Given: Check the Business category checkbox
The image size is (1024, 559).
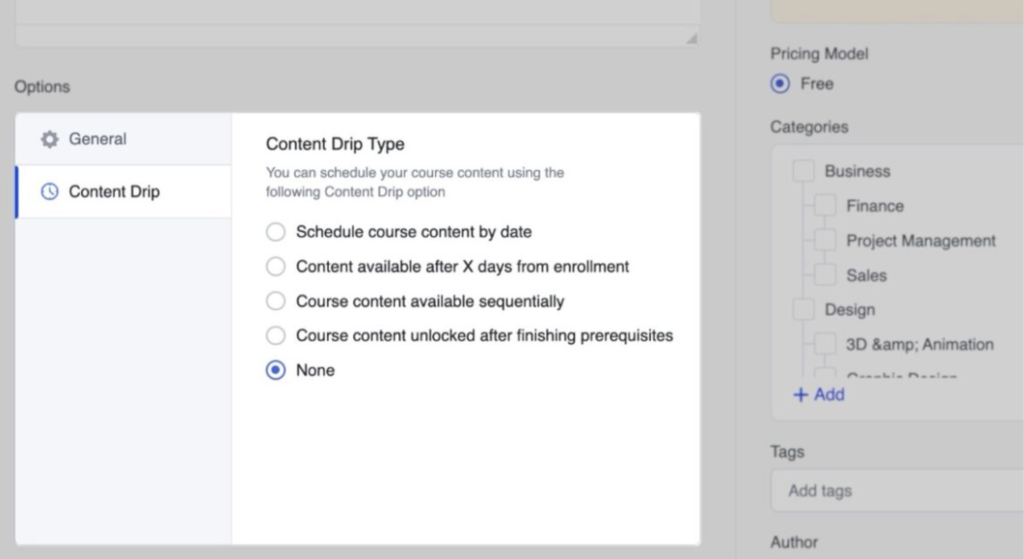Looking at the screenshot, I should click(x=803, y=171).
